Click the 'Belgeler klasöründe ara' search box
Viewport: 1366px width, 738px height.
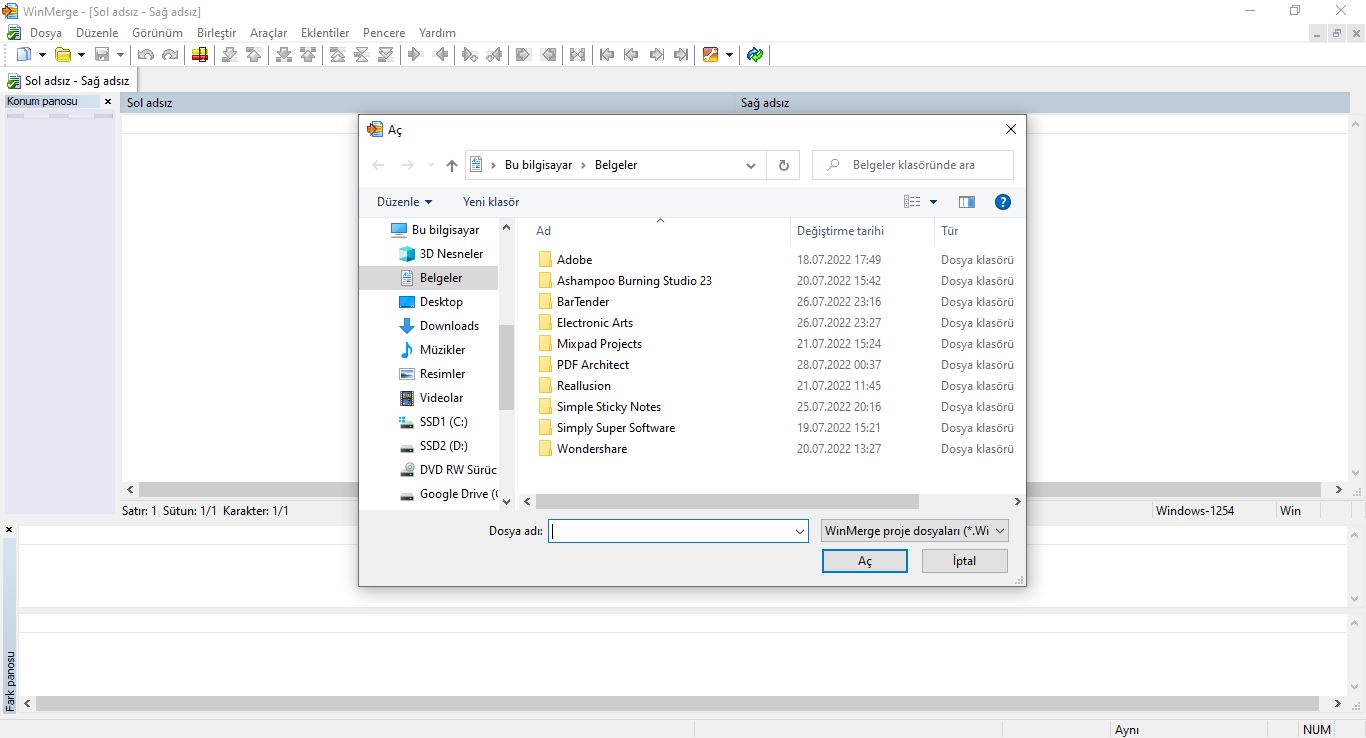click(x=912, y=165)
